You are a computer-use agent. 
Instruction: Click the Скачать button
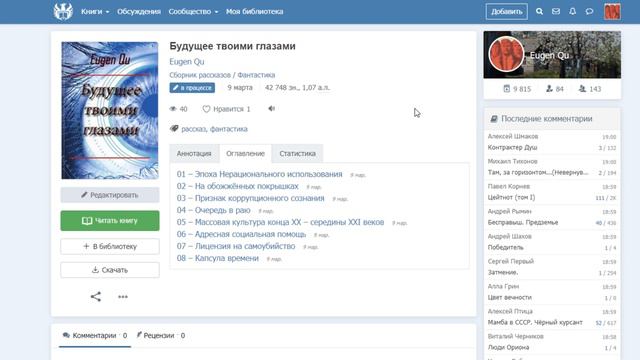pyautogui.click(x=110, y=270)
